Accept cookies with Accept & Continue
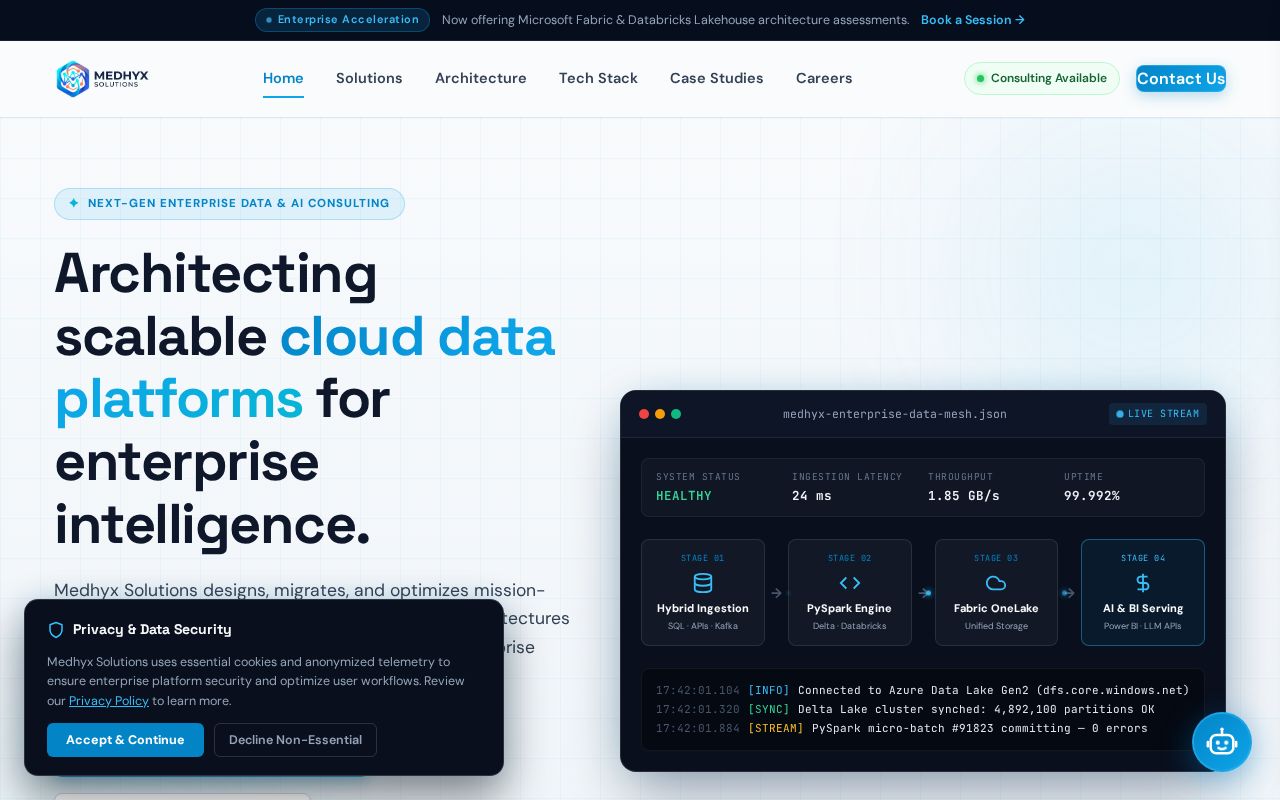1280x800 pixels. click(125, 740)
